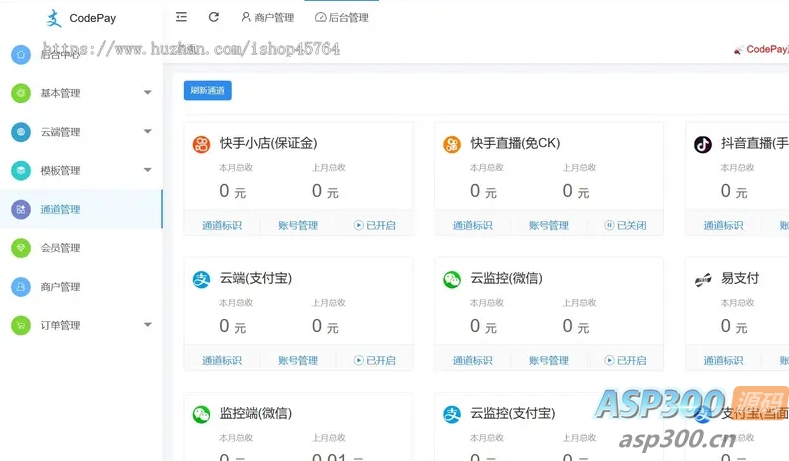Toggle 已开启 status on 快手小店(保证金)
789x461 pixels.
coord(374,225)
